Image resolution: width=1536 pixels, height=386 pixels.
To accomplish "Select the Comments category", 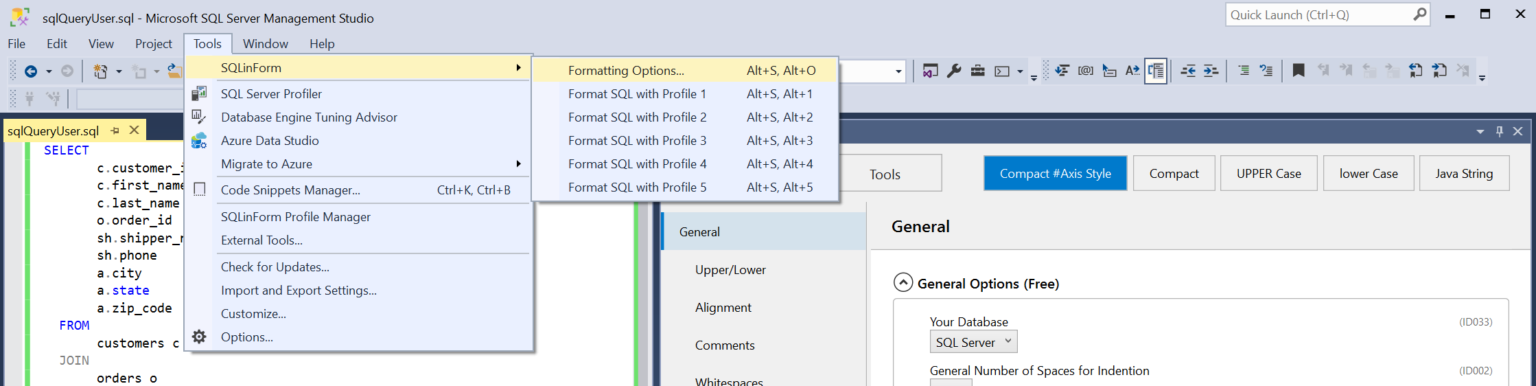I will [x=764, y=345].
